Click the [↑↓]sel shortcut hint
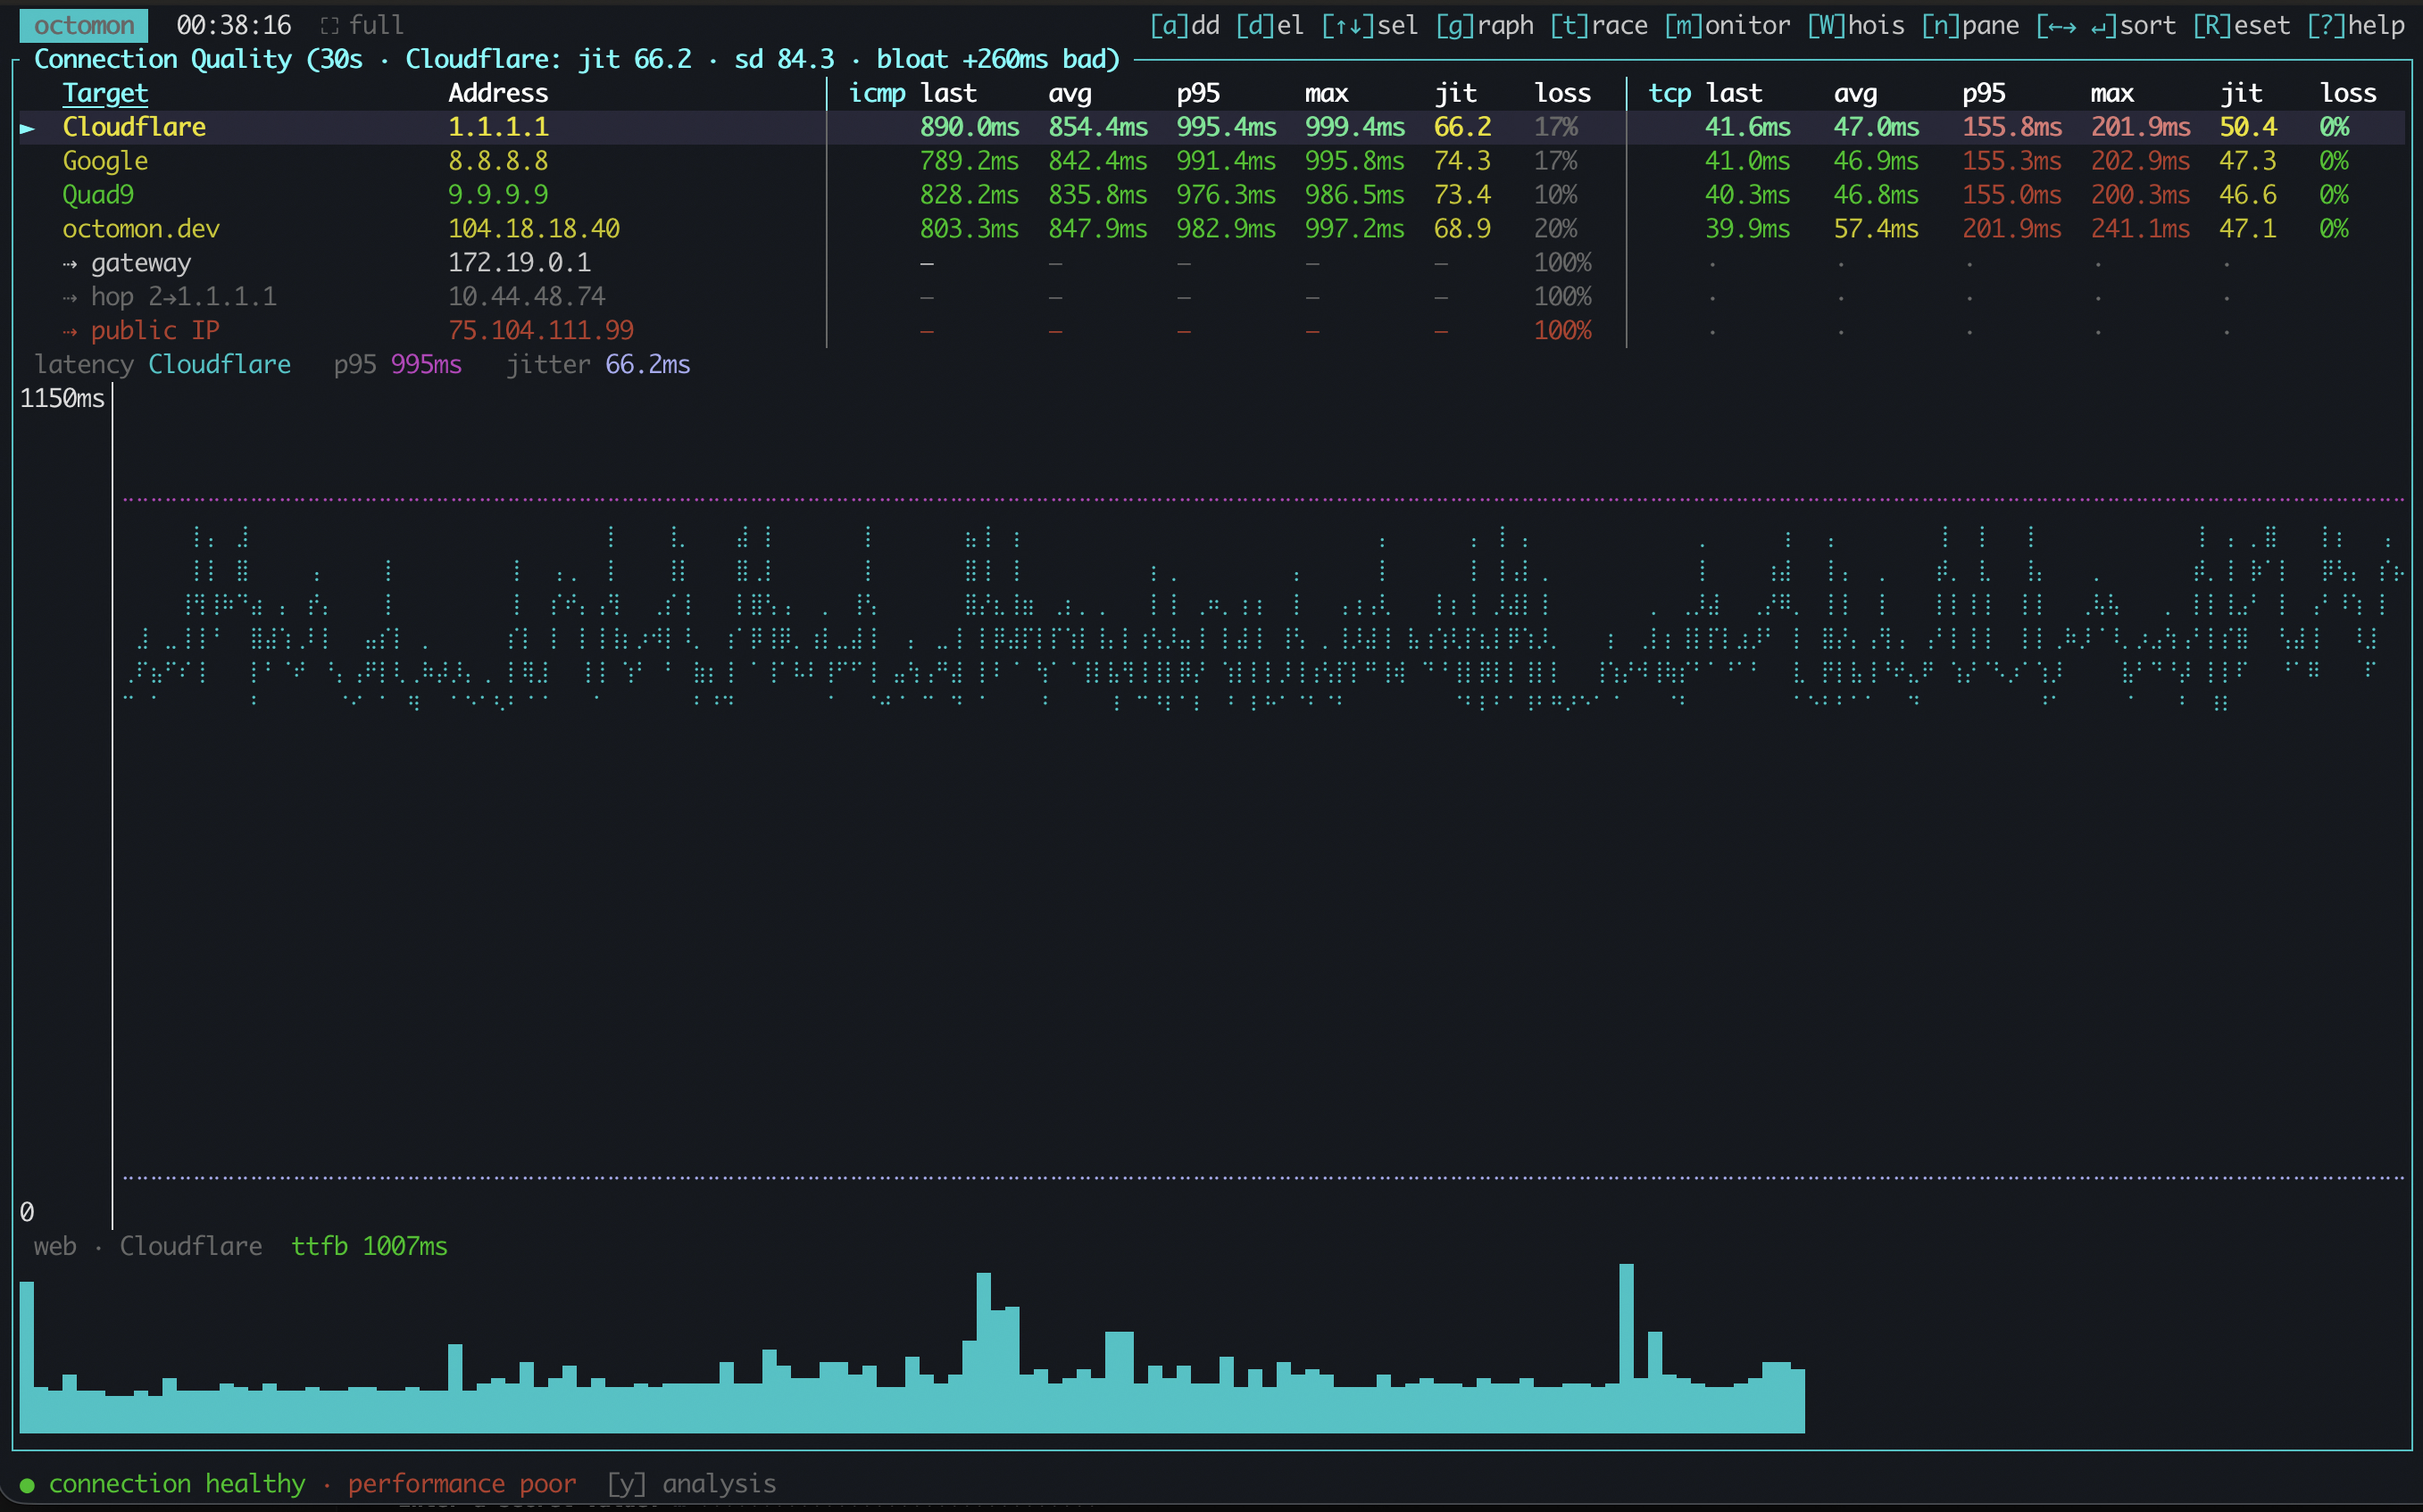Screen dimensions: 2423x1512 tap(1369, 25)
